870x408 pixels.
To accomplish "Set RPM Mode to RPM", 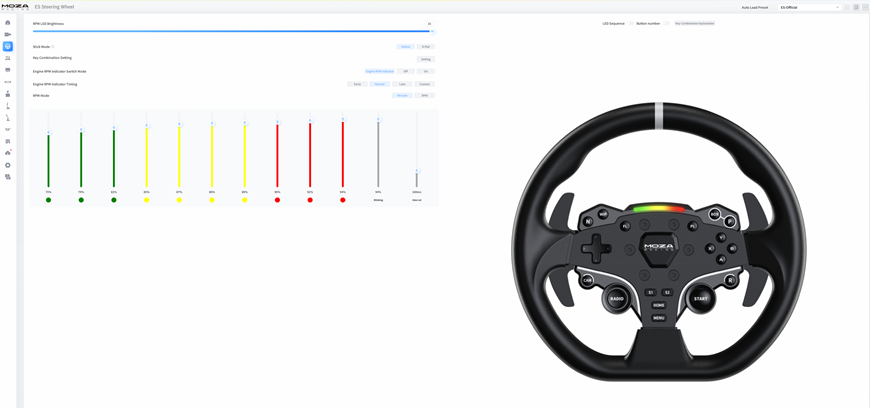I will click(x=424, y=95).
